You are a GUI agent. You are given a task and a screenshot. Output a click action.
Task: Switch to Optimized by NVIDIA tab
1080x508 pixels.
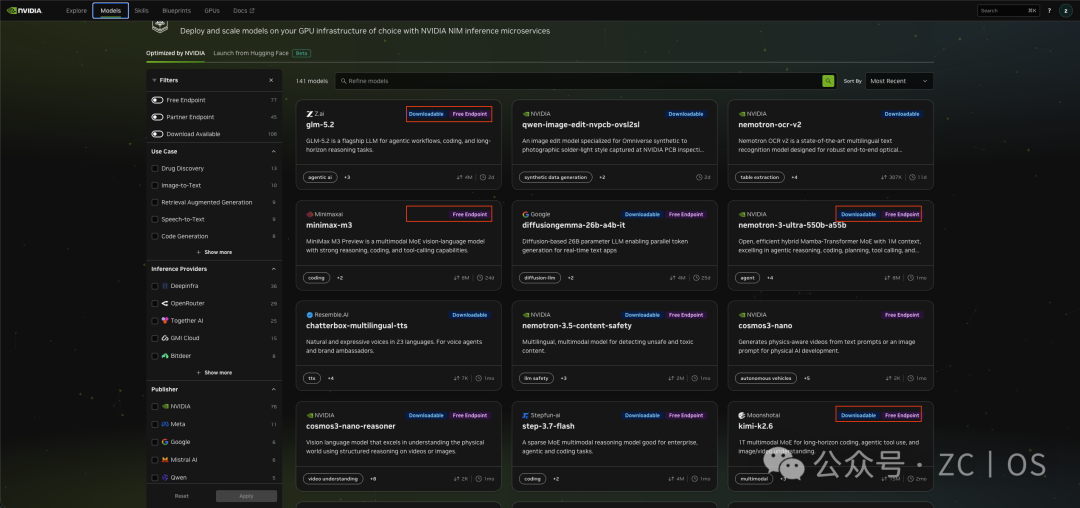tap(175, 53)
